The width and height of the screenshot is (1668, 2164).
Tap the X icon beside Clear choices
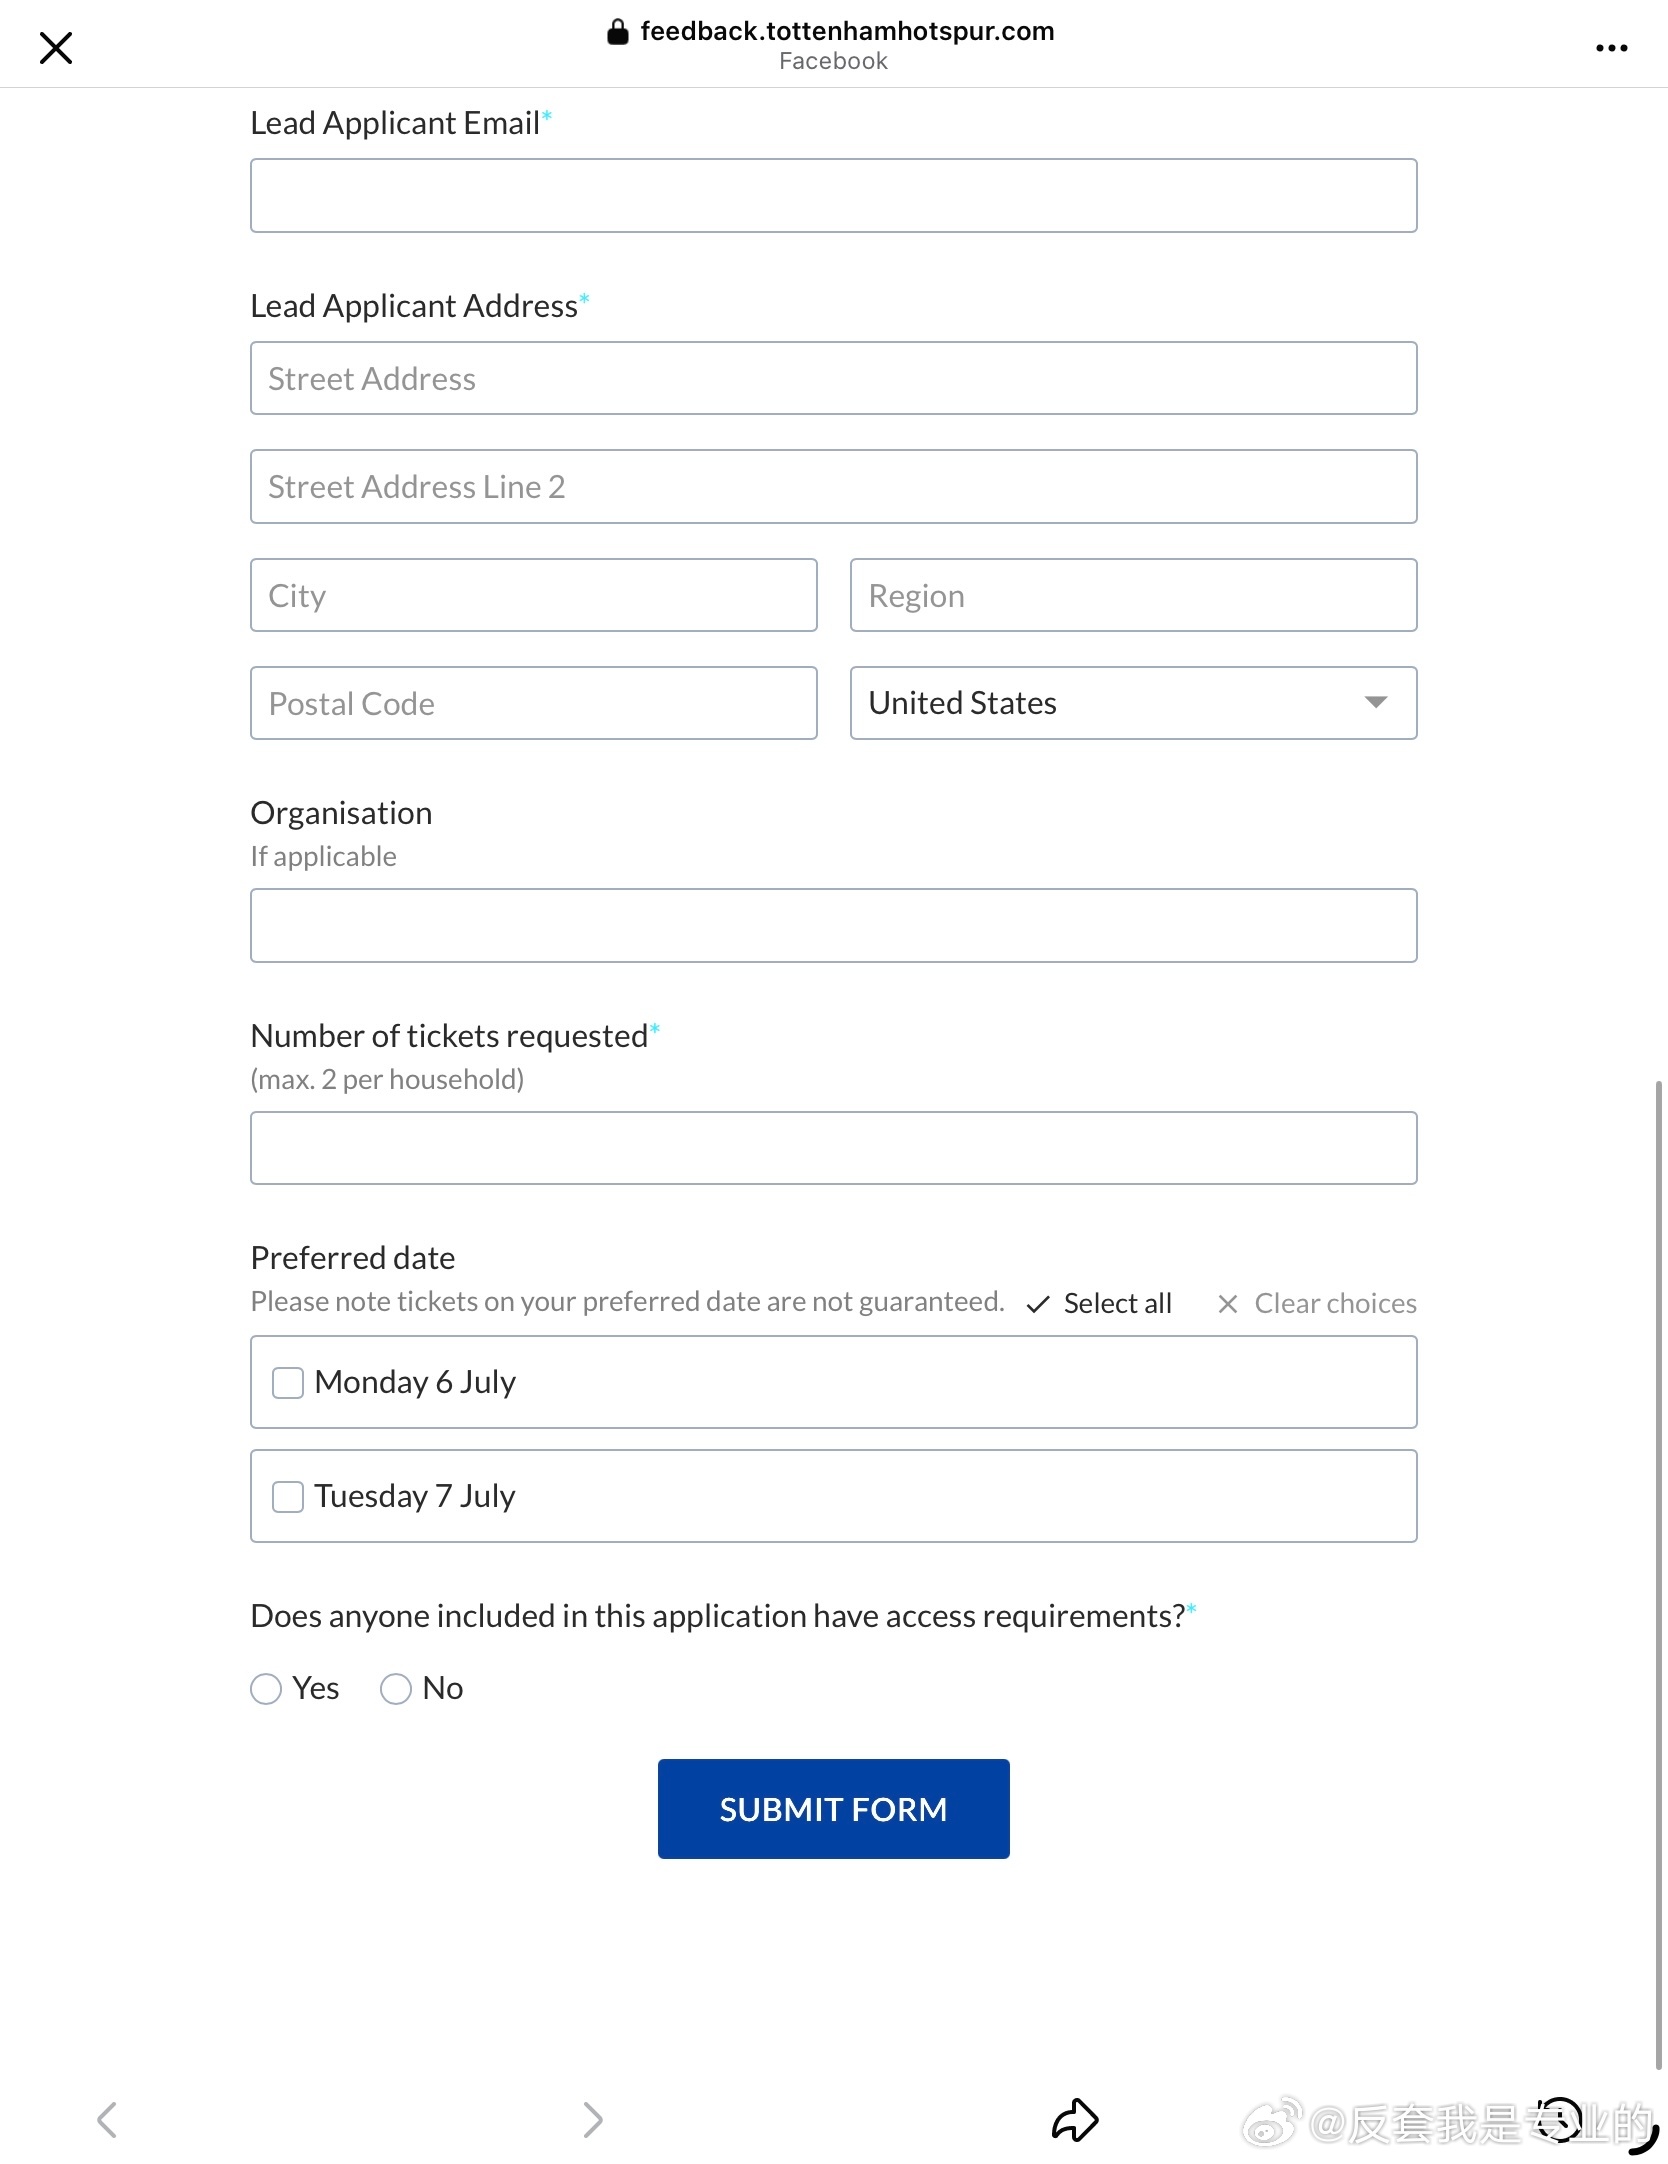pyautogui.click(x=1228, y=1304)
